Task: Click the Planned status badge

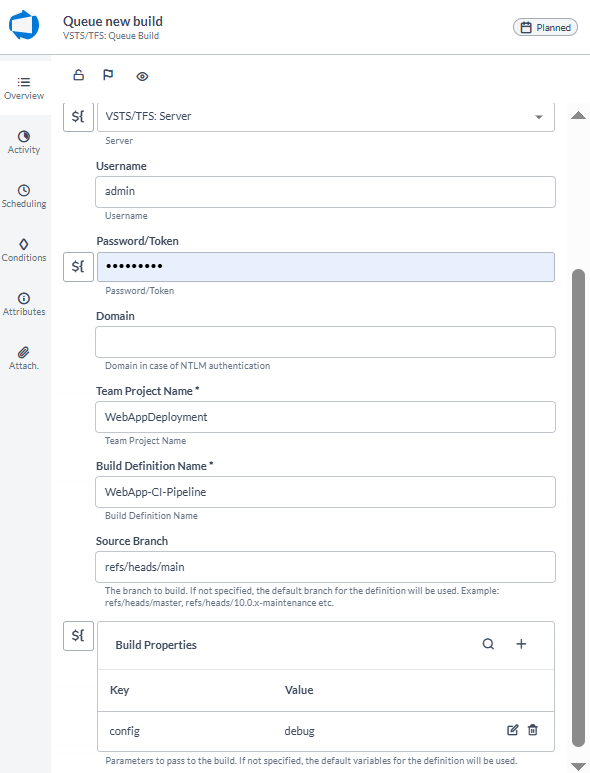Action: [x=545, y=28]
